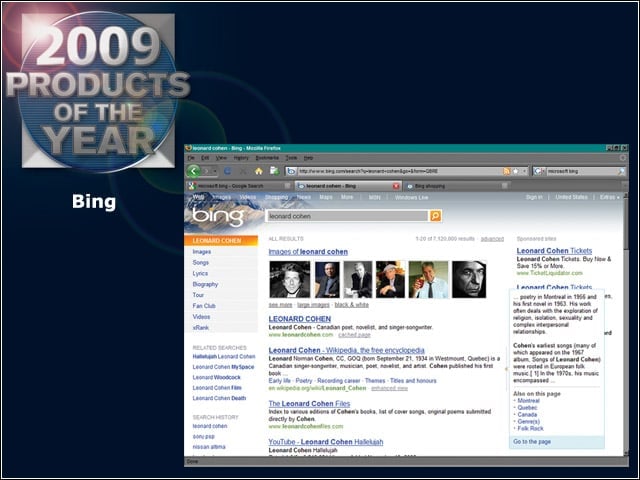Open the MSN link

374,197
